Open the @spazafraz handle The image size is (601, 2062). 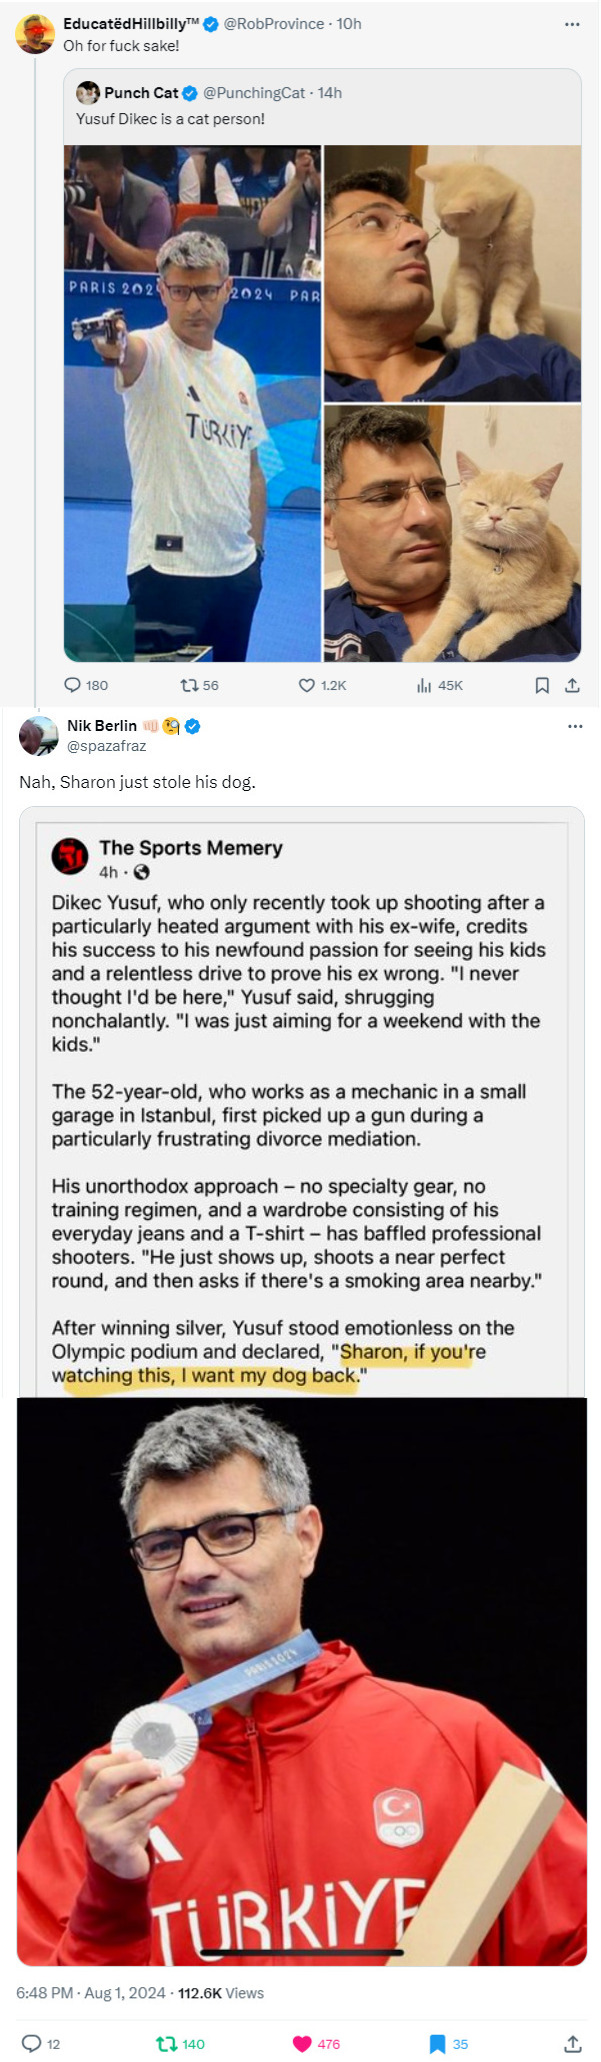click(x=107, y=746)
